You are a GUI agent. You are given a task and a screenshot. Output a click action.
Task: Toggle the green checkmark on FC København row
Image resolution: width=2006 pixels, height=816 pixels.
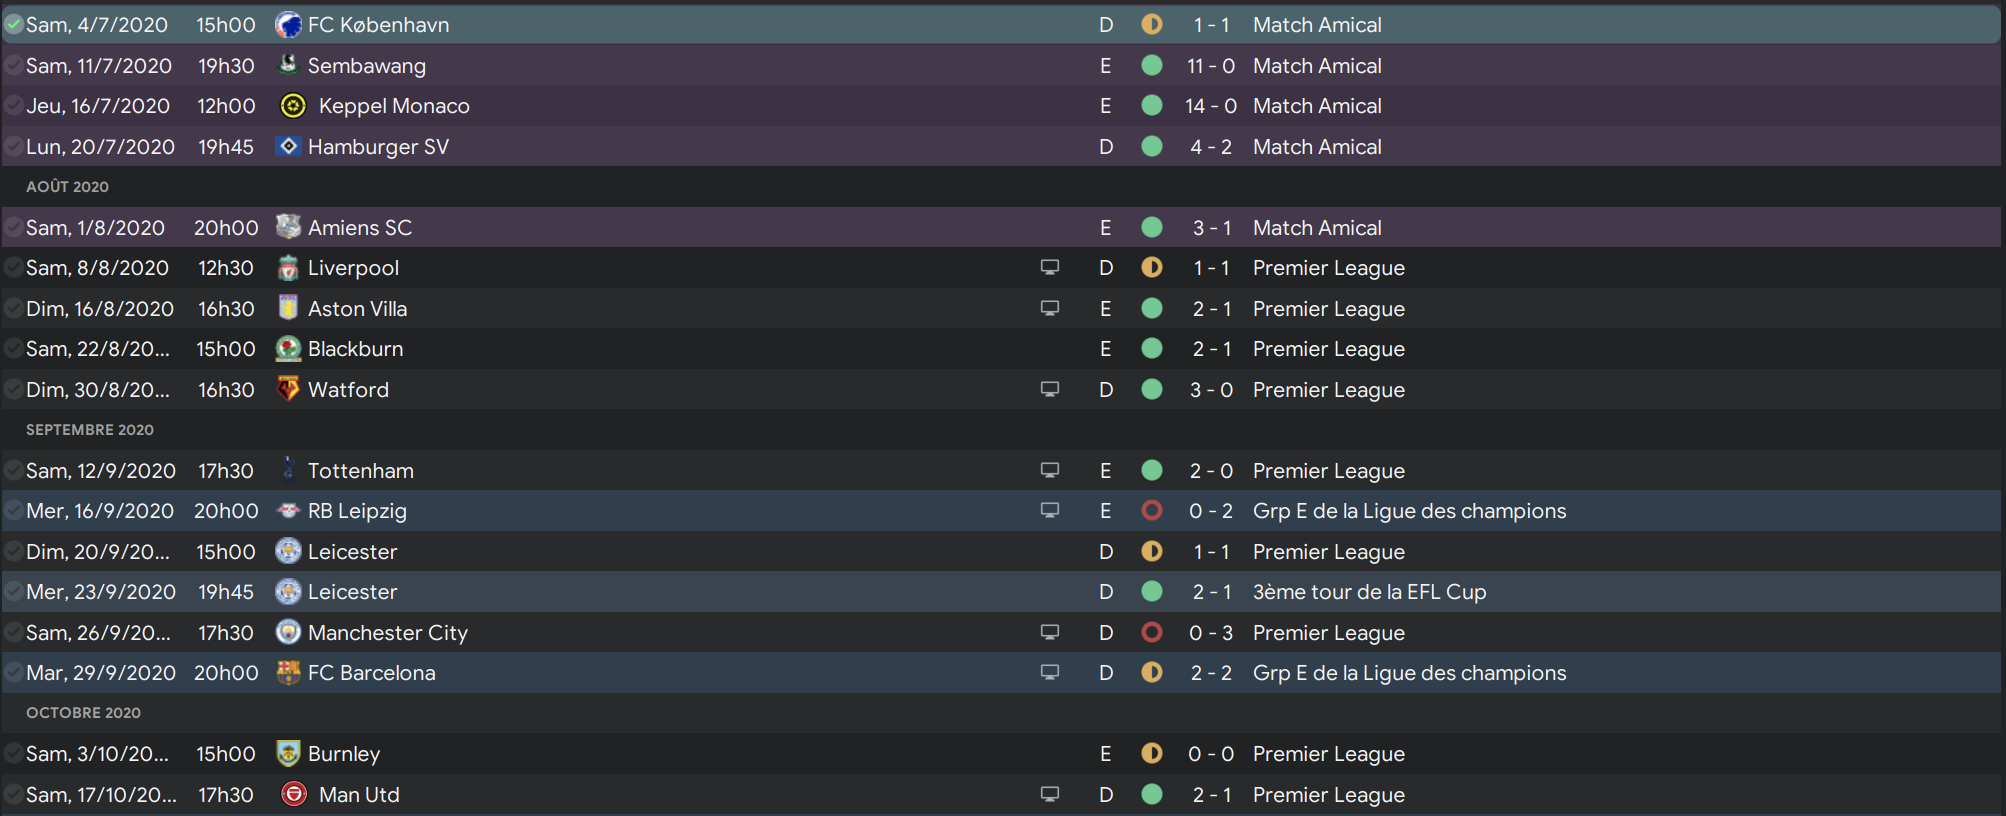tap(14, 25)
